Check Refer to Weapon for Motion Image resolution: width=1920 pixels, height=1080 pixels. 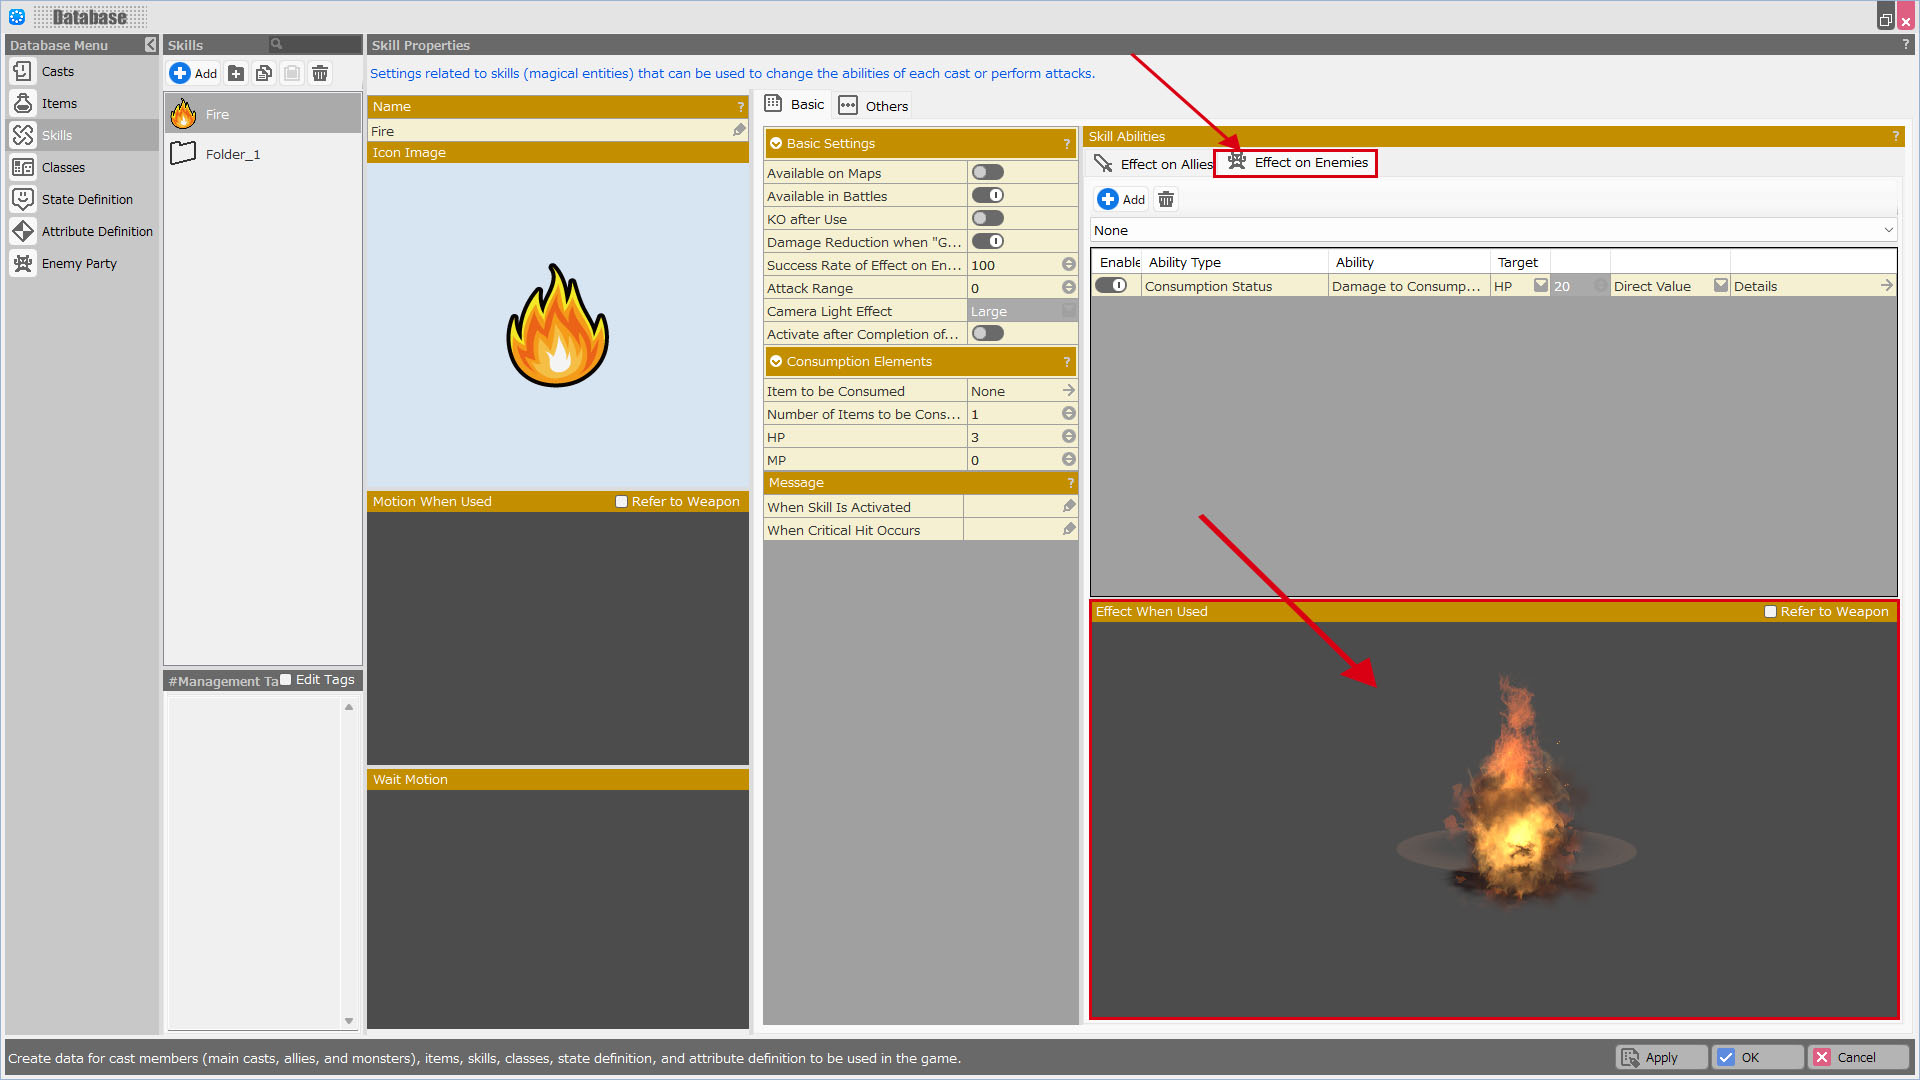621,502
